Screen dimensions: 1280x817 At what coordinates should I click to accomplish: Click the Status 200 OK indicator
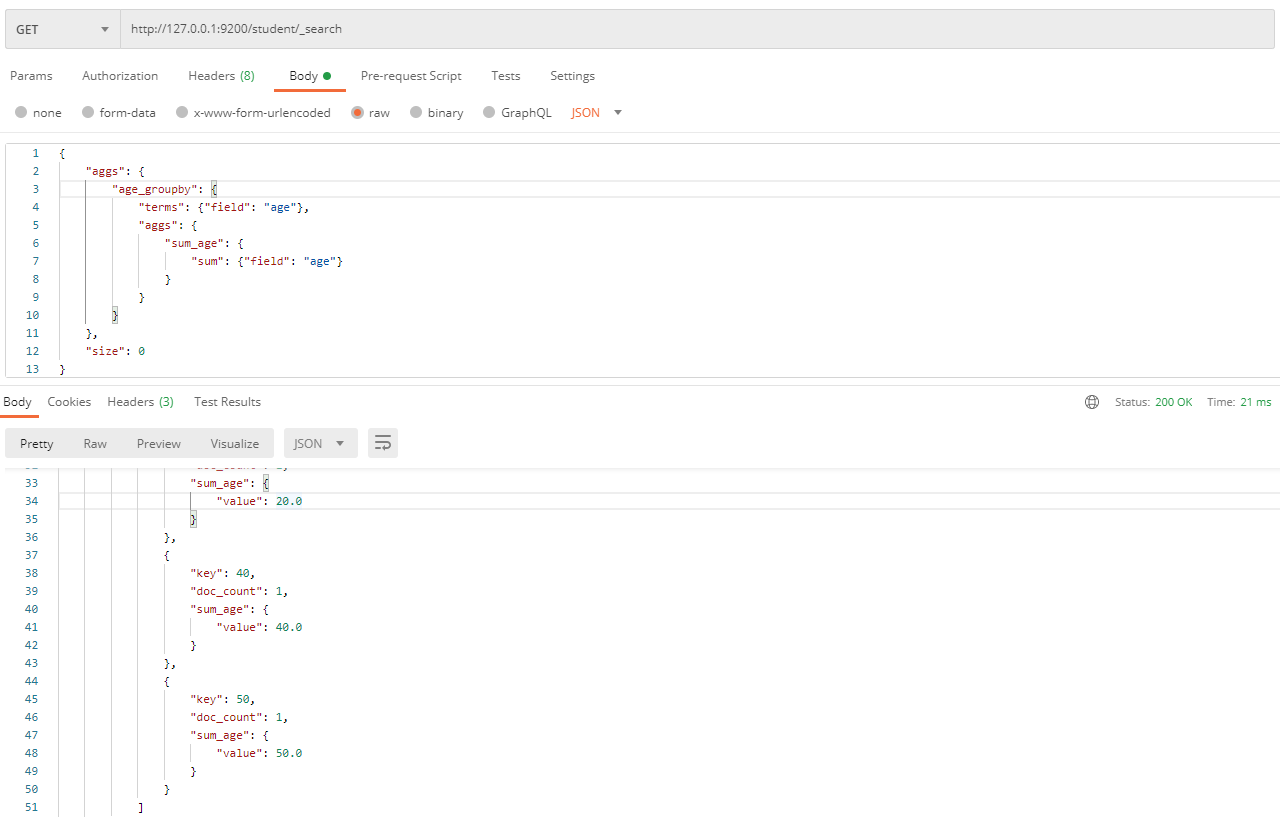1153,402
